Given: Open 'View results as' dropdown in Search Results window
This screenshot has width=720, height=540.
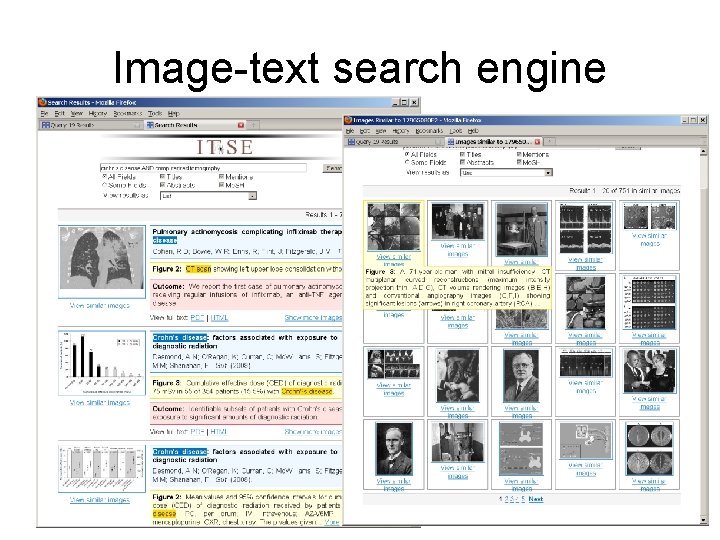Looking at the screenshot, I should (208, 196).
